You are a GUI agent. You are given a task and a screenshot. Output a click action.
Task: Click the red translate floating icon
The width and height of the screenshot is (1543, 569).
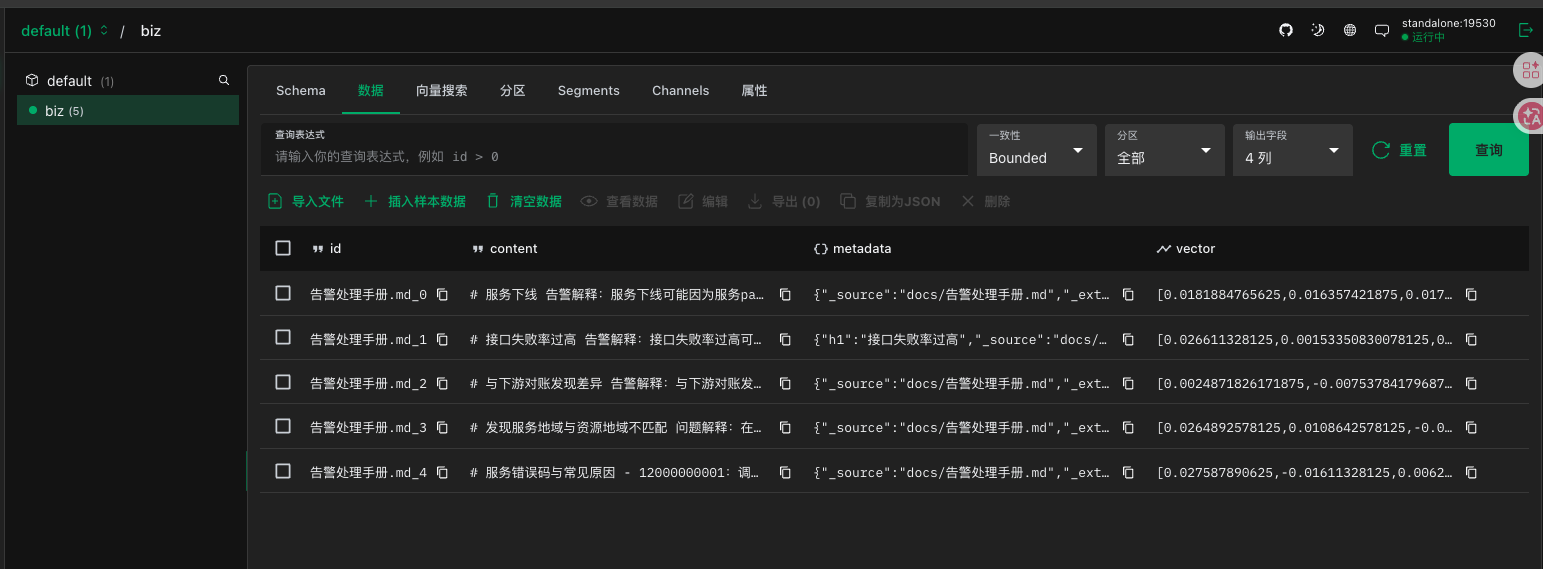click(1530, 116)
